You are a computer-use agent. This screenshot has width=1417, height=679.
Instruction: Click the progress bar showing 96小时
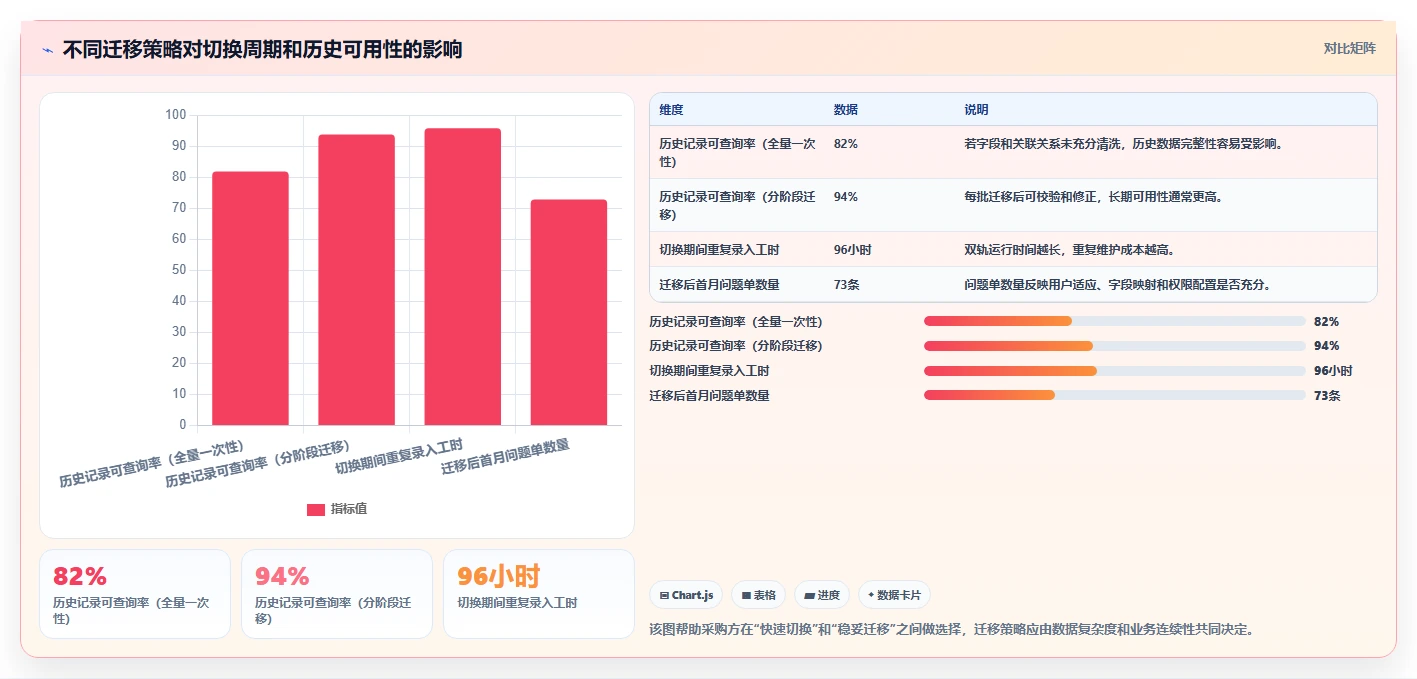[1115, 371]
